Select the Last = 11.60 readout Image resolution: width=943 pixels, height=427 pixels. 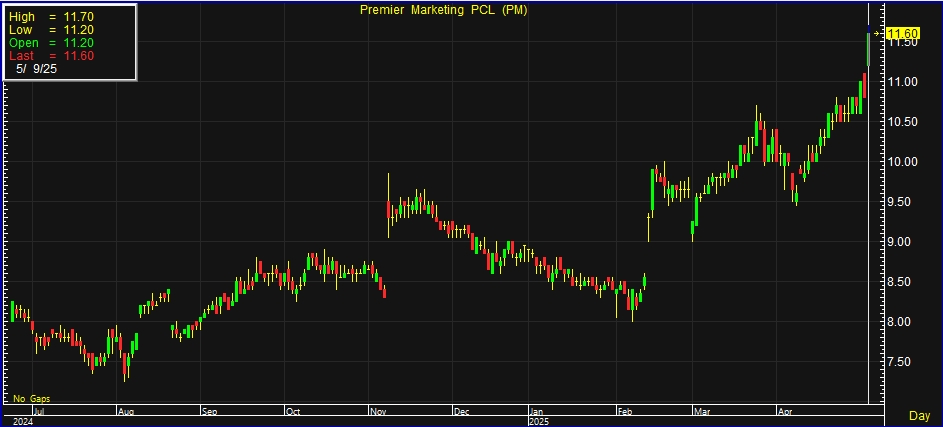pos(51,55)
